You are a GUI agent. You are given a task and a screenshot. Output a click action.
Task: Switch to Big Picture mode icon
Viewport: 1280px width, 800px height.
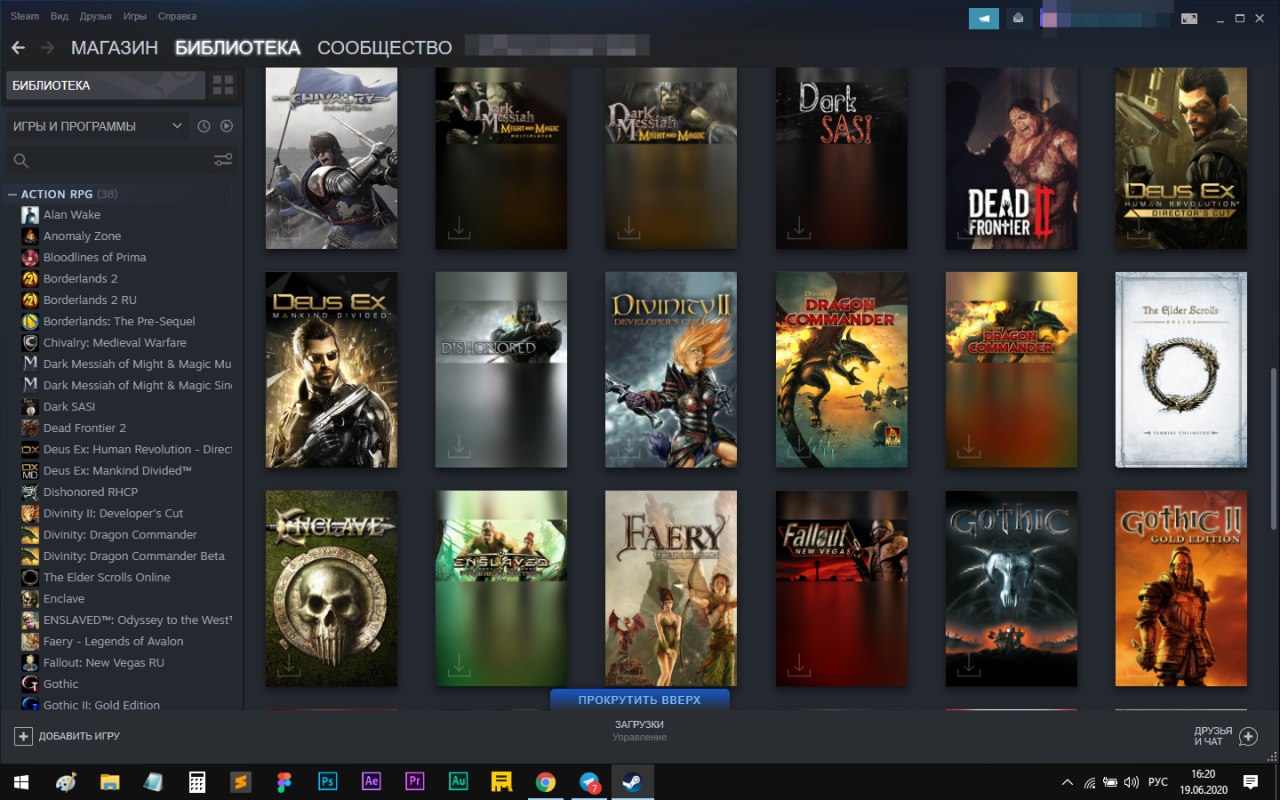1190,18
